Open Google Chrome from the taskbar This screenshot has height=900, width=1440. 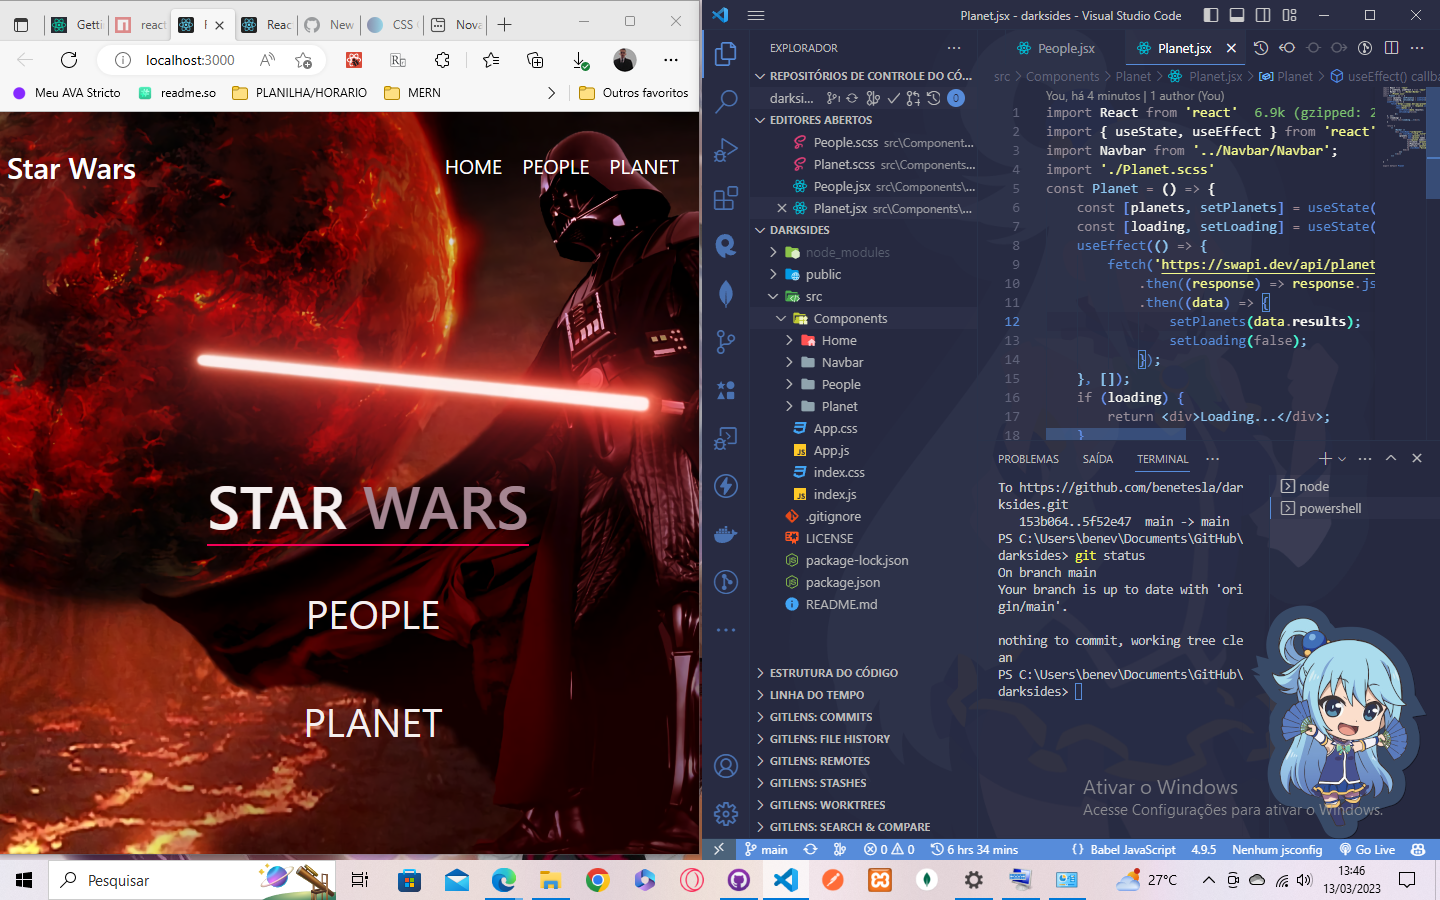tap(597, 880)
